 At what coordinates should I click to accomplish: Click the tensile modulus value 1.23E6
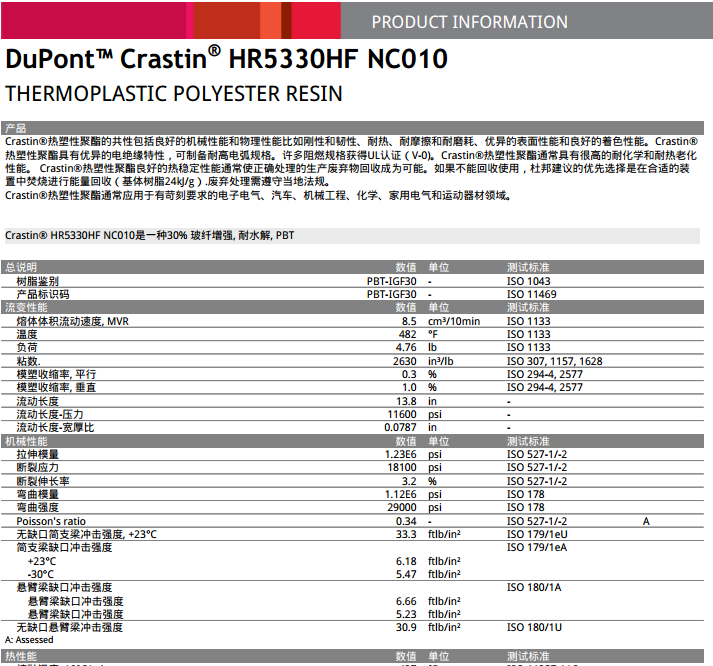[x=401, y=454]
